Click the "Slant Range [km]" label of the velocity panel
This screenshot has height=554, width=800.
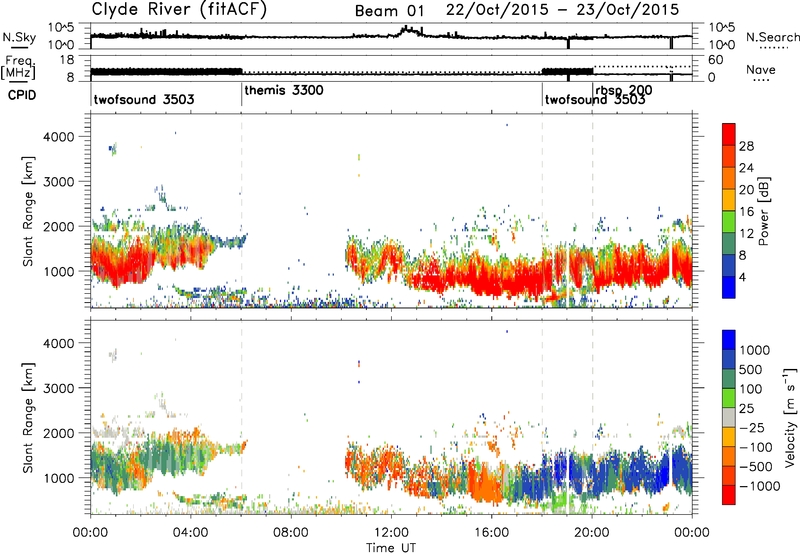click(x=28, y=417)
